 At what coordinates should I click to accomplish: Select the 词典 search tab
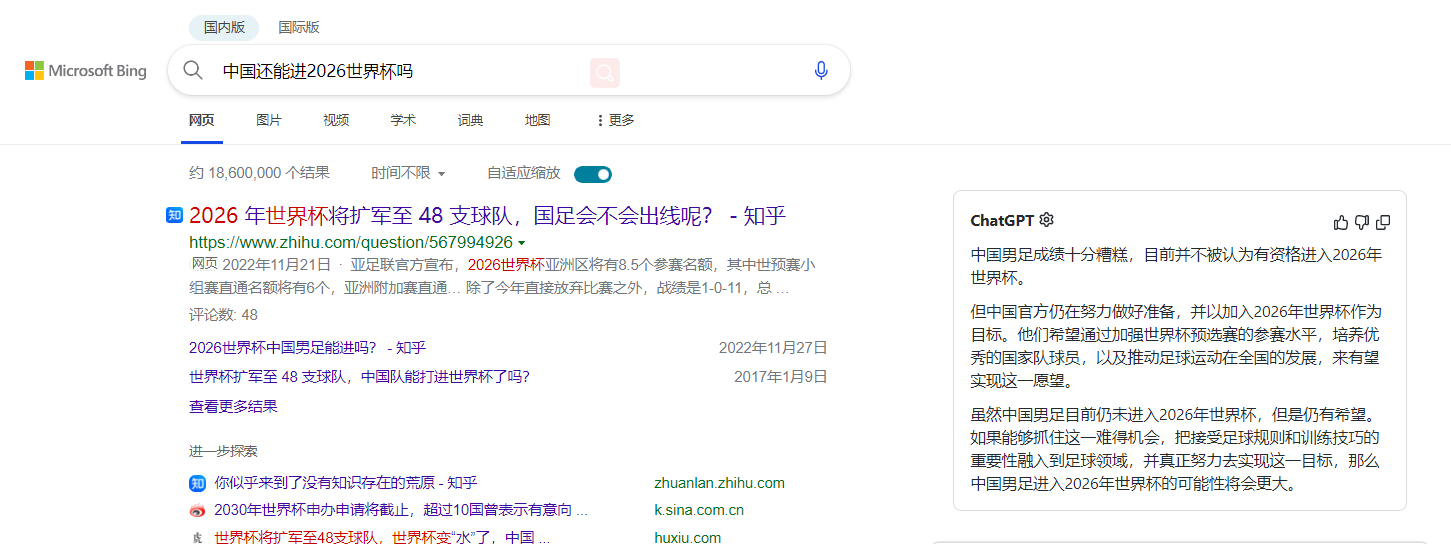pos(470,120)
